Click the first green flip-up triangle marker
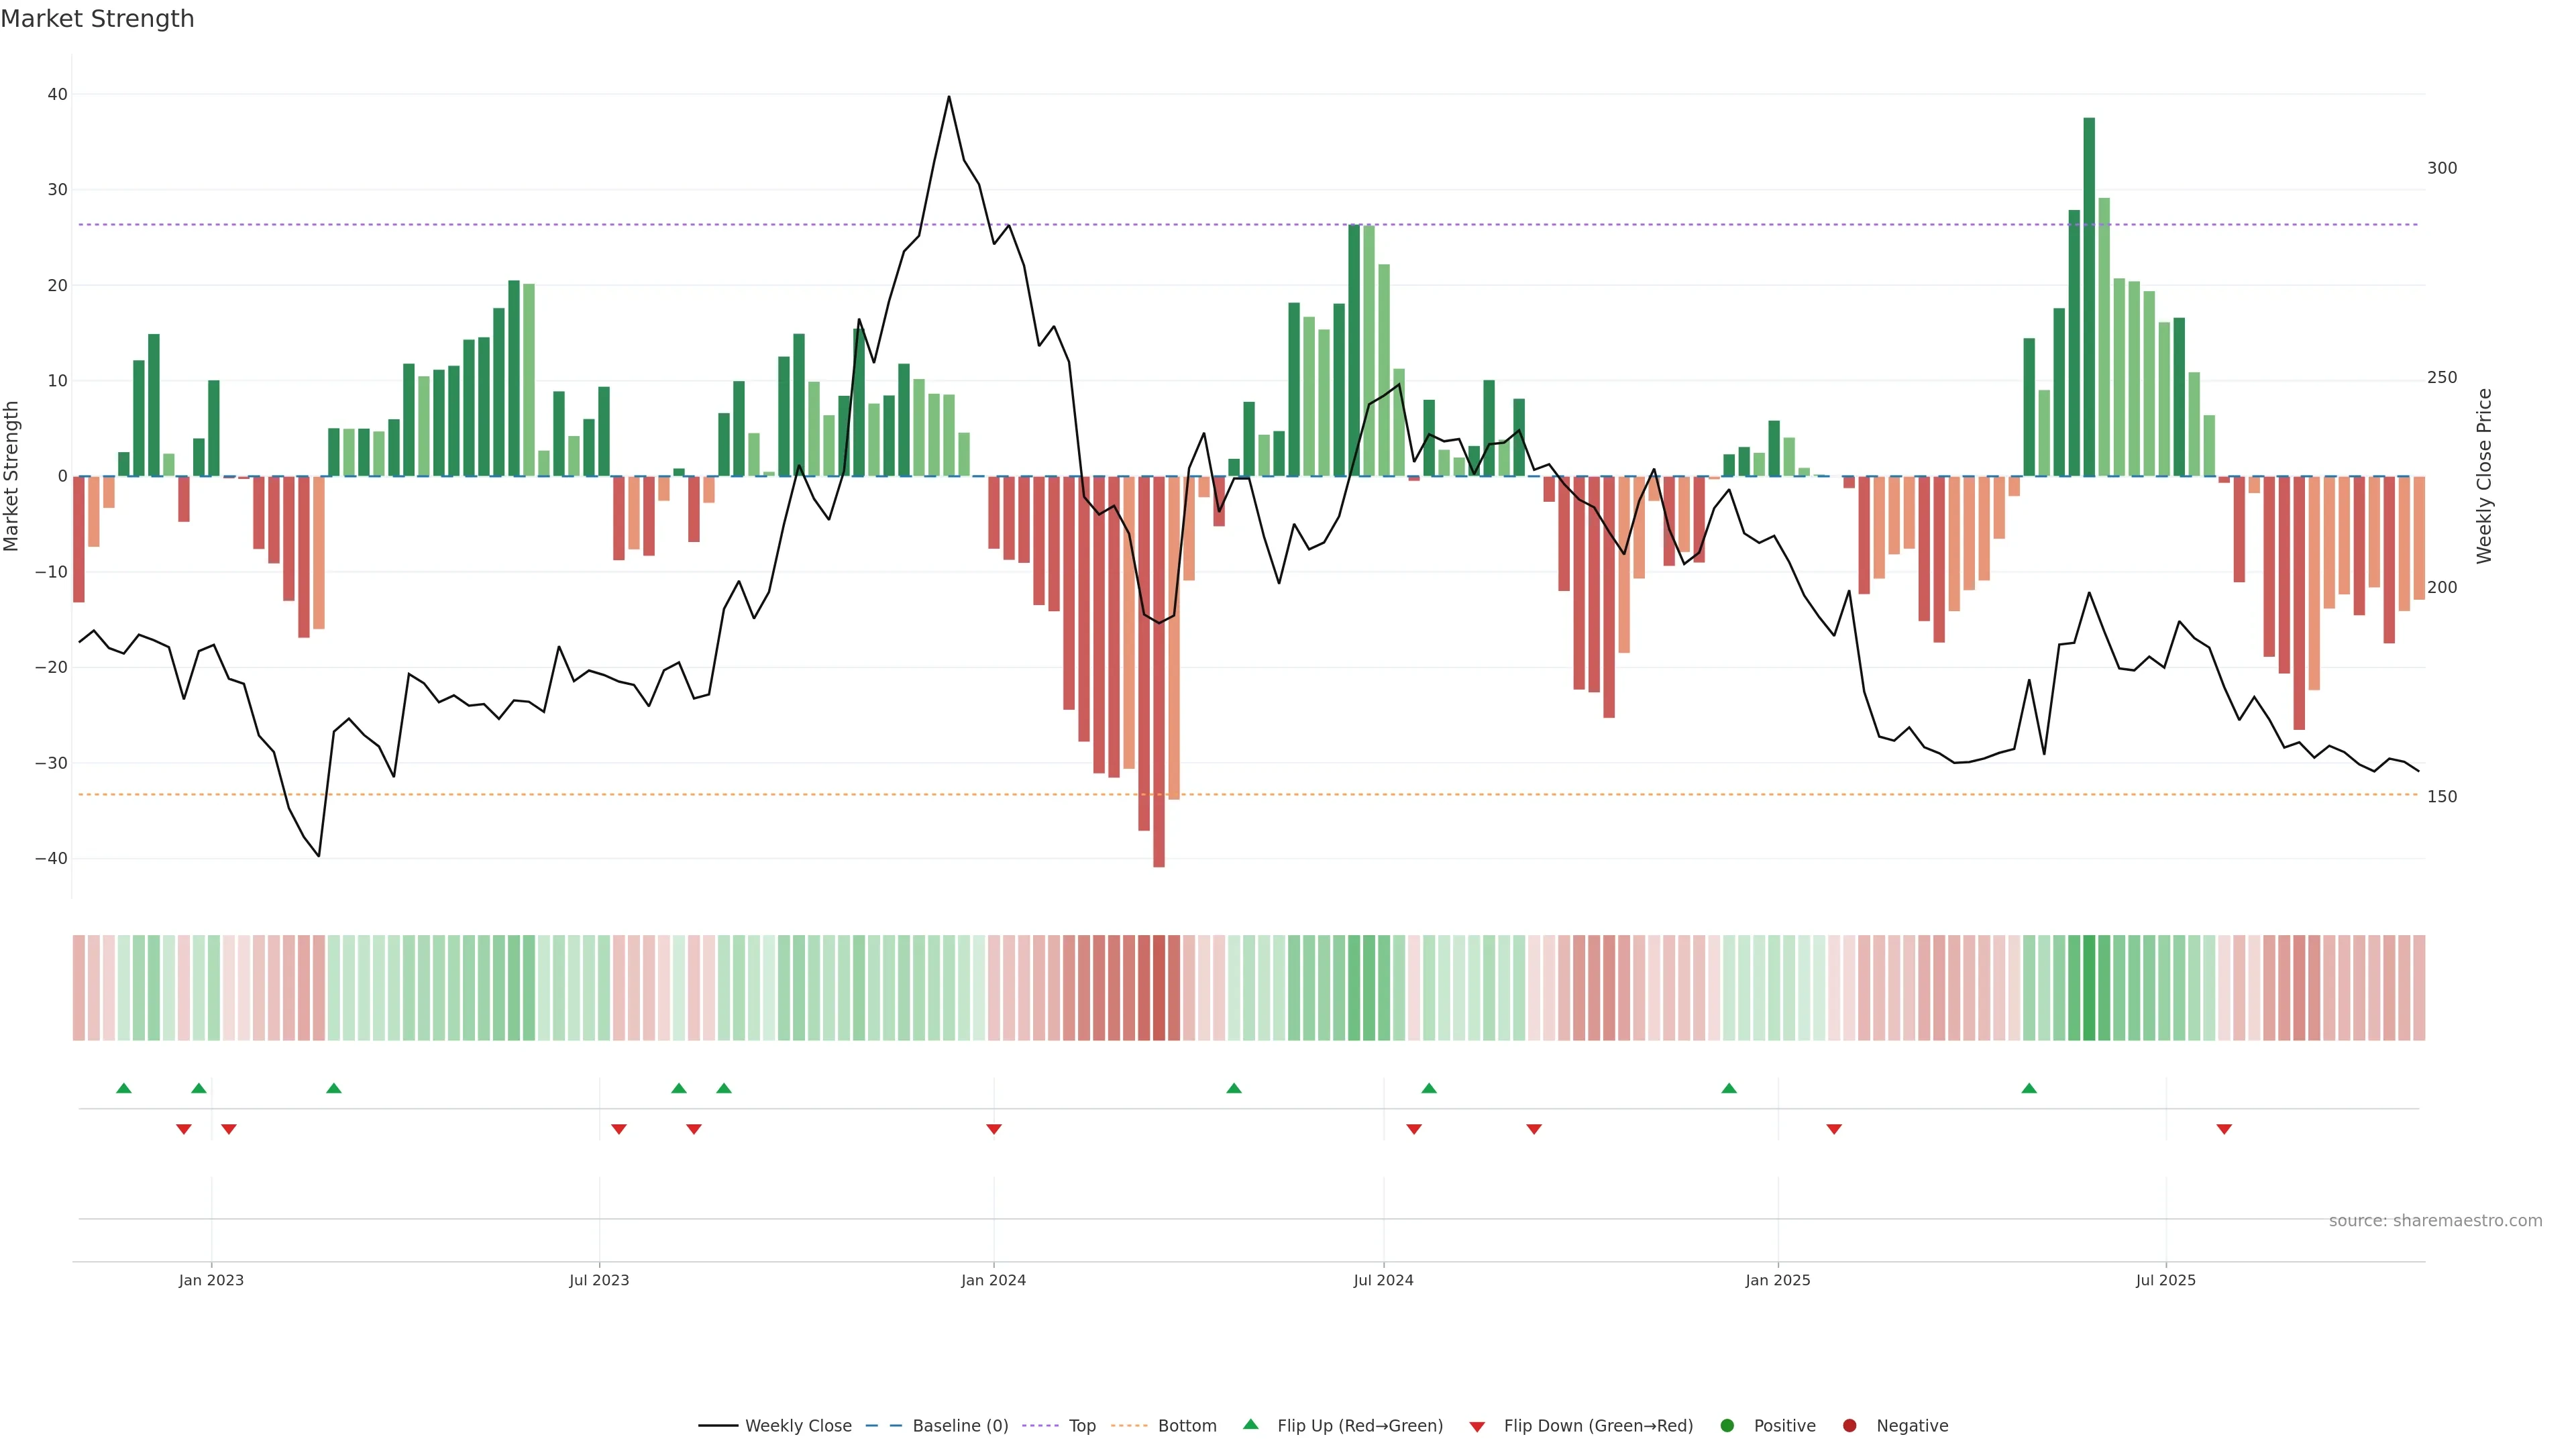The height and width of the screenshot is (1449, 2576). pos(124,1088)
